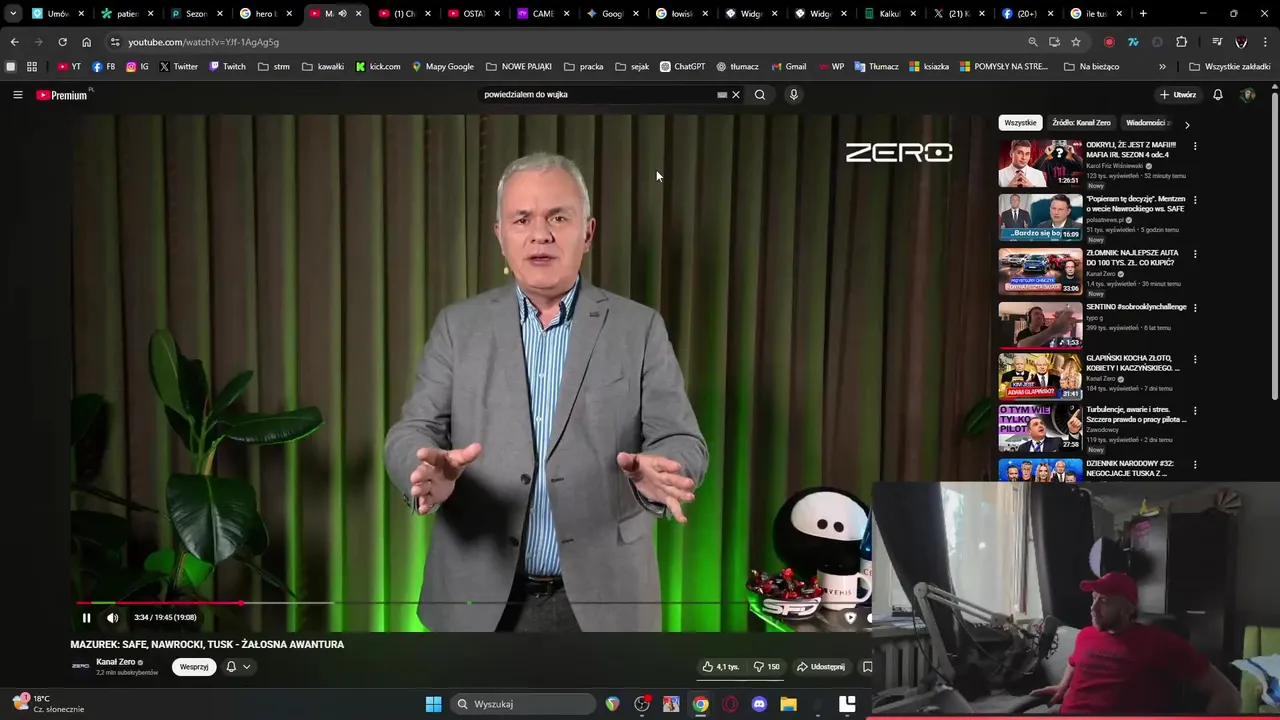Screen dimensions: 1280x720
Task: Open options for Mafia IRL video
Action: coord(1195,146)
